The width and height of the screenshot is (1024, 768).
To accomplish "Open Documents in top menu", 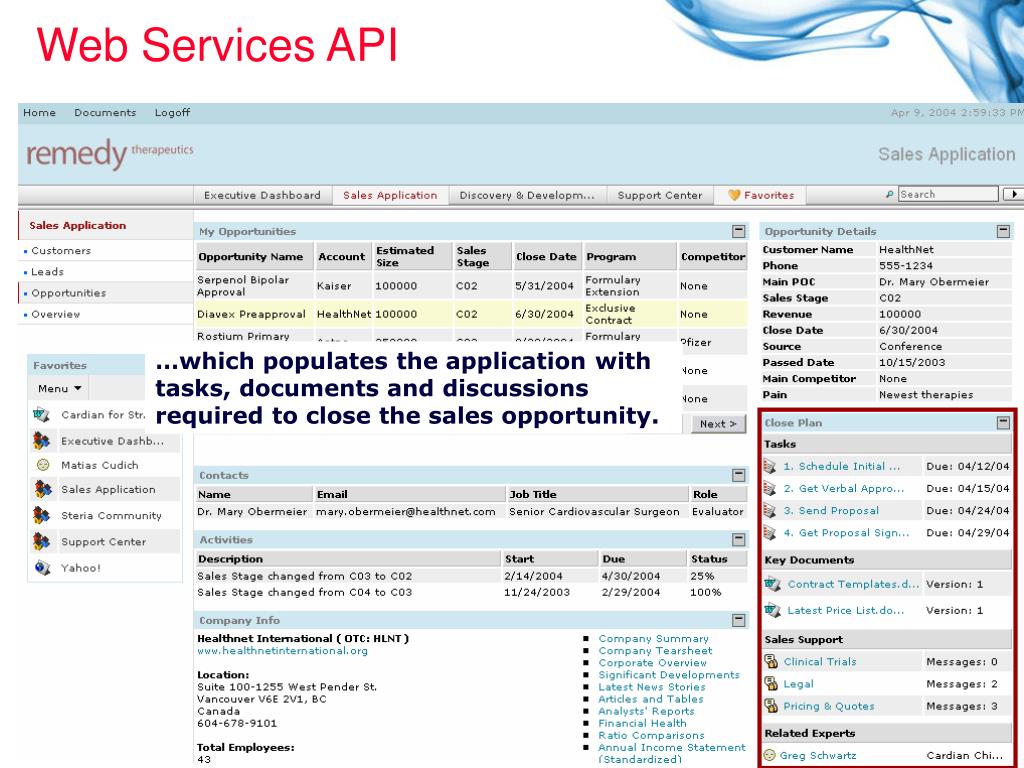I will click(105, 112).
